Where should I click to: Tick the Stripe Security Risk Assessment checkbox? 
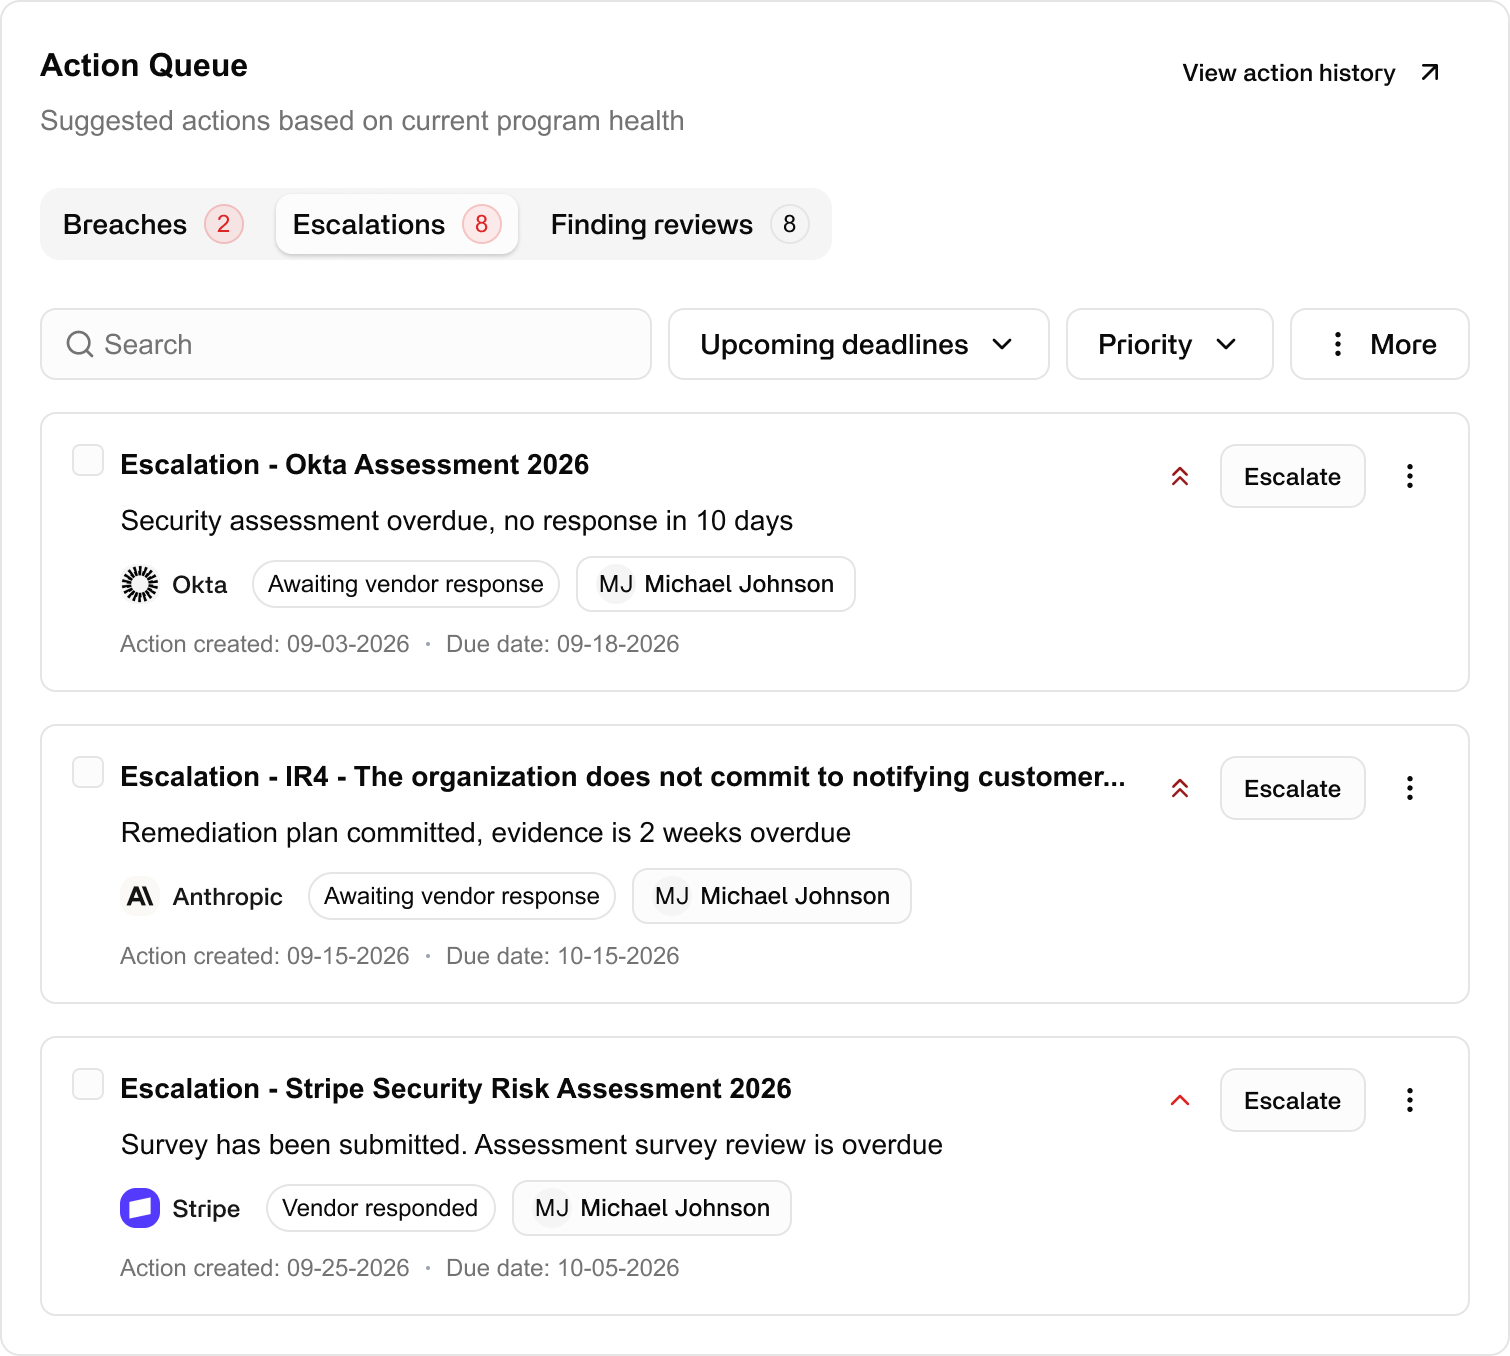88,1085
